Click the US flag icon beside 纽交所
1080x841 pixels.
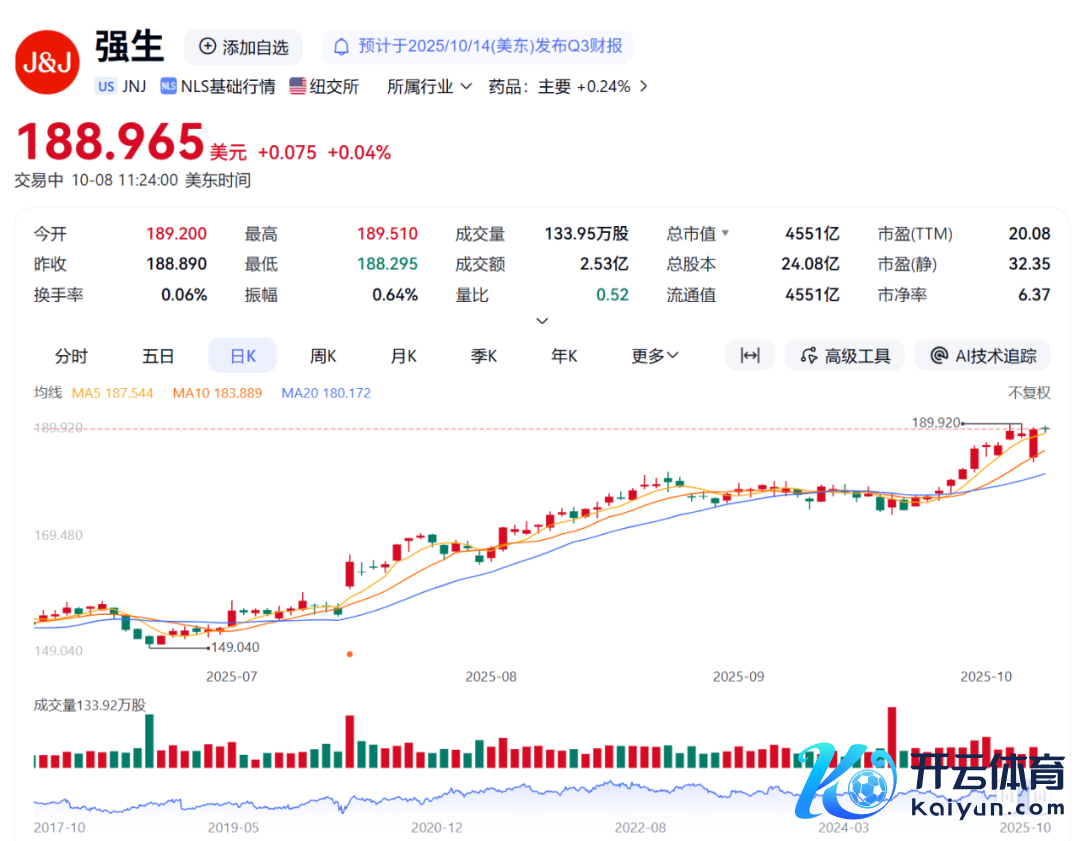(x=298, y=86)
